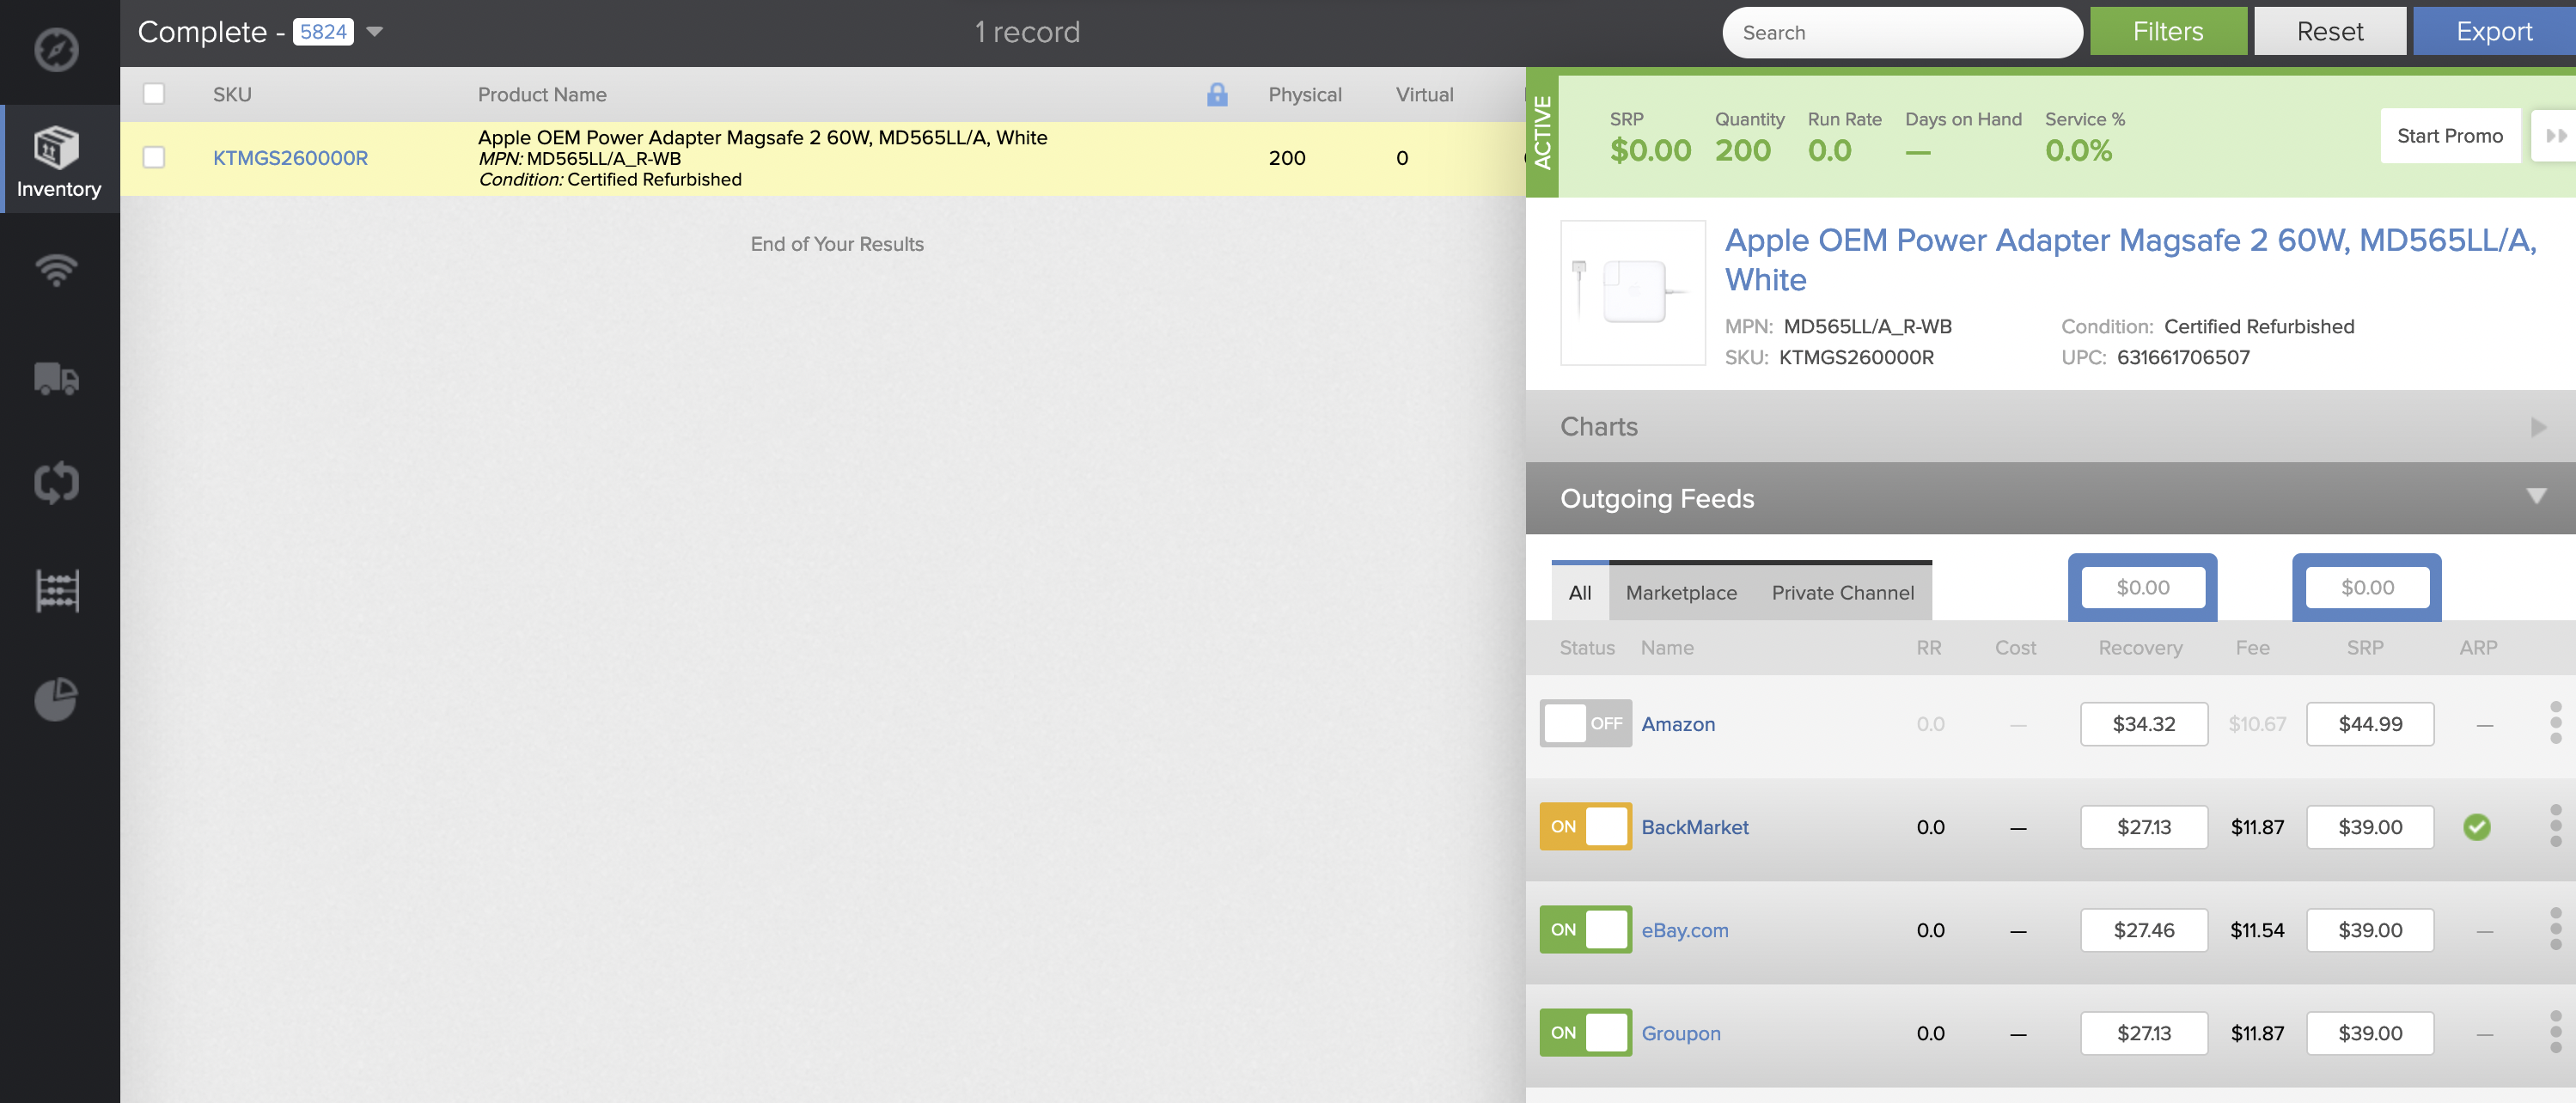Edit the Groupon SRP field $39.00
The height and width of the screenshot is (1103, 2576).
coord(2370,1033)
